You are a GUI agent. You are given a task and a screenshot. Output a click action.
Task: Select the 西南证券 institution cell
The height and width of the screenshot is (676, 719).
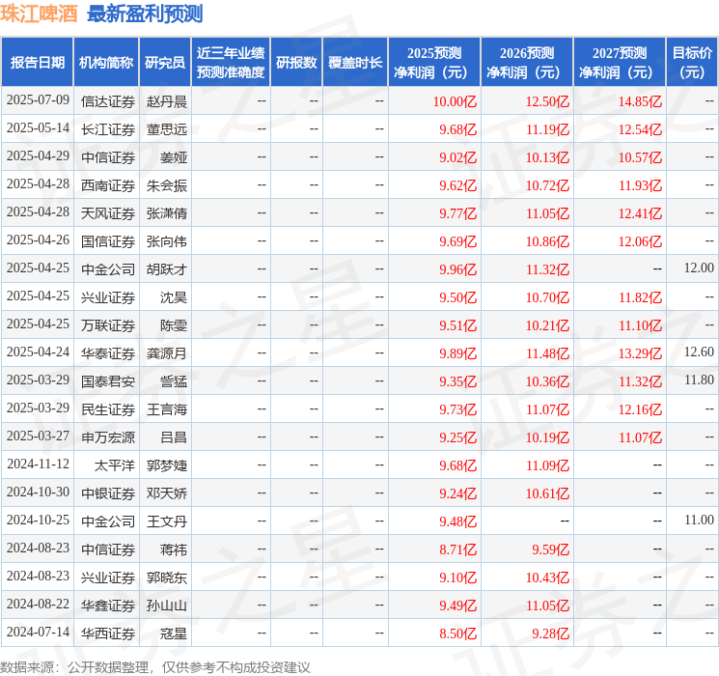pyautogui.click(x=108, y=185)
